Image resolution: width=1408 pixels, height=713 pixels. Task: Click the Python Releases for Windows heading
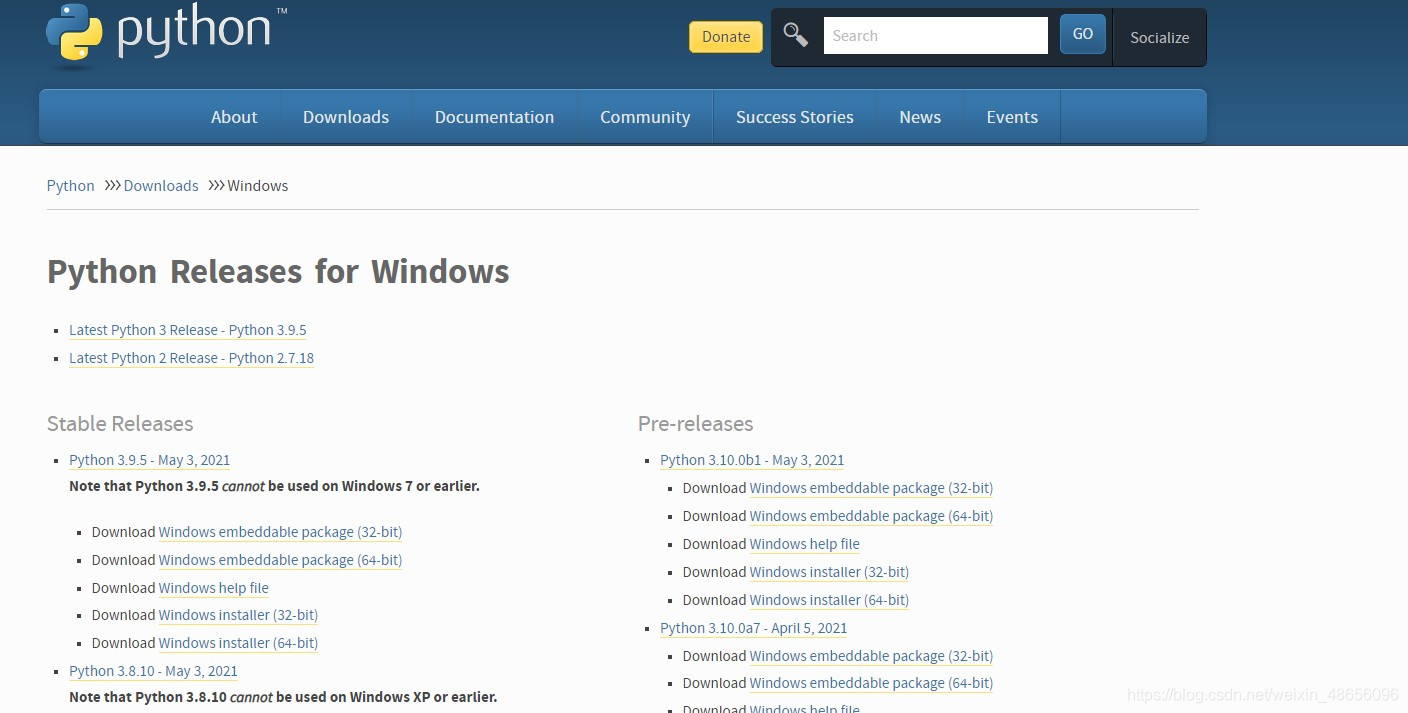click(x=278, y=272)
